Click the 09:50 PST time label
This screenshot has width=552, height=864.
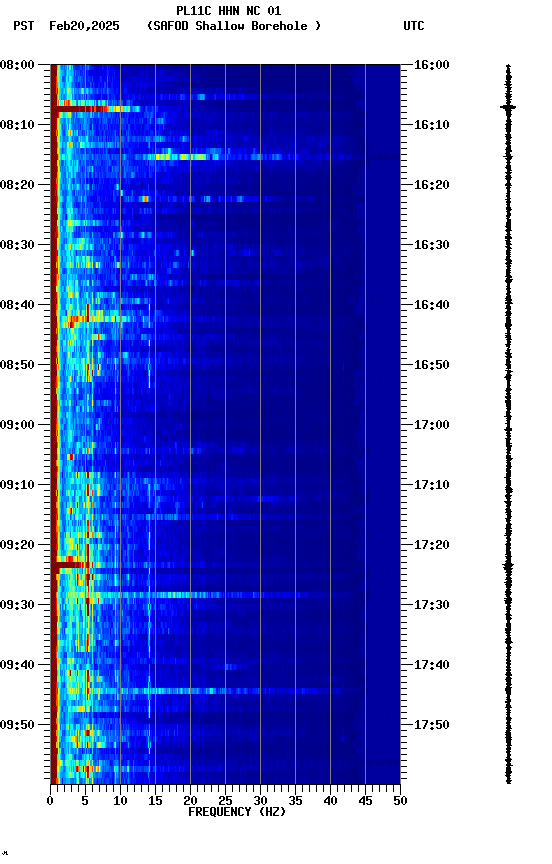(x=17, y=726)
